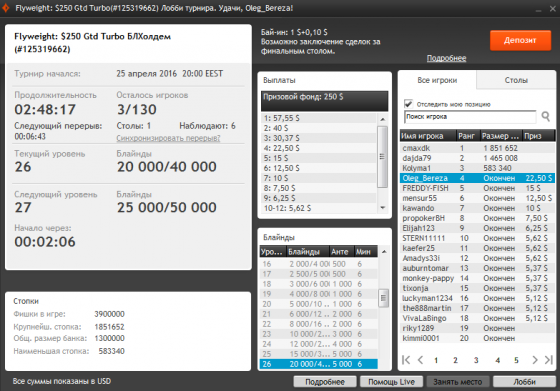Select player dajda79 row
This screenshot has height=391, width=560.
coord(477,158)
